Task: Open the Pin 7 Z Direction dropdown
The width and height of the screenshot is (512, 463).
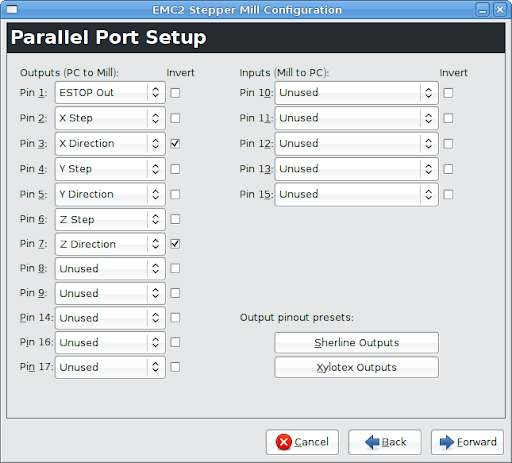Action: point(110,244)
